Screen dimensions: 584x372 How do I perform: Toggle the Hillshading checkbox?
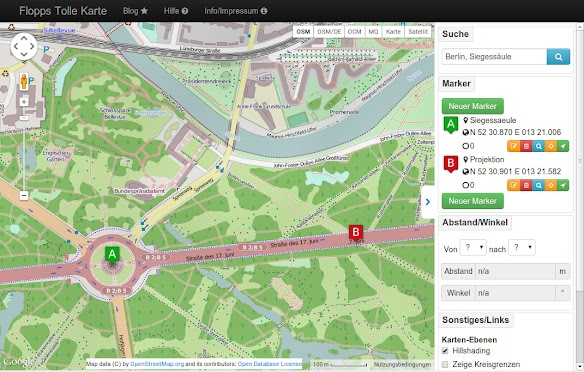445,350
